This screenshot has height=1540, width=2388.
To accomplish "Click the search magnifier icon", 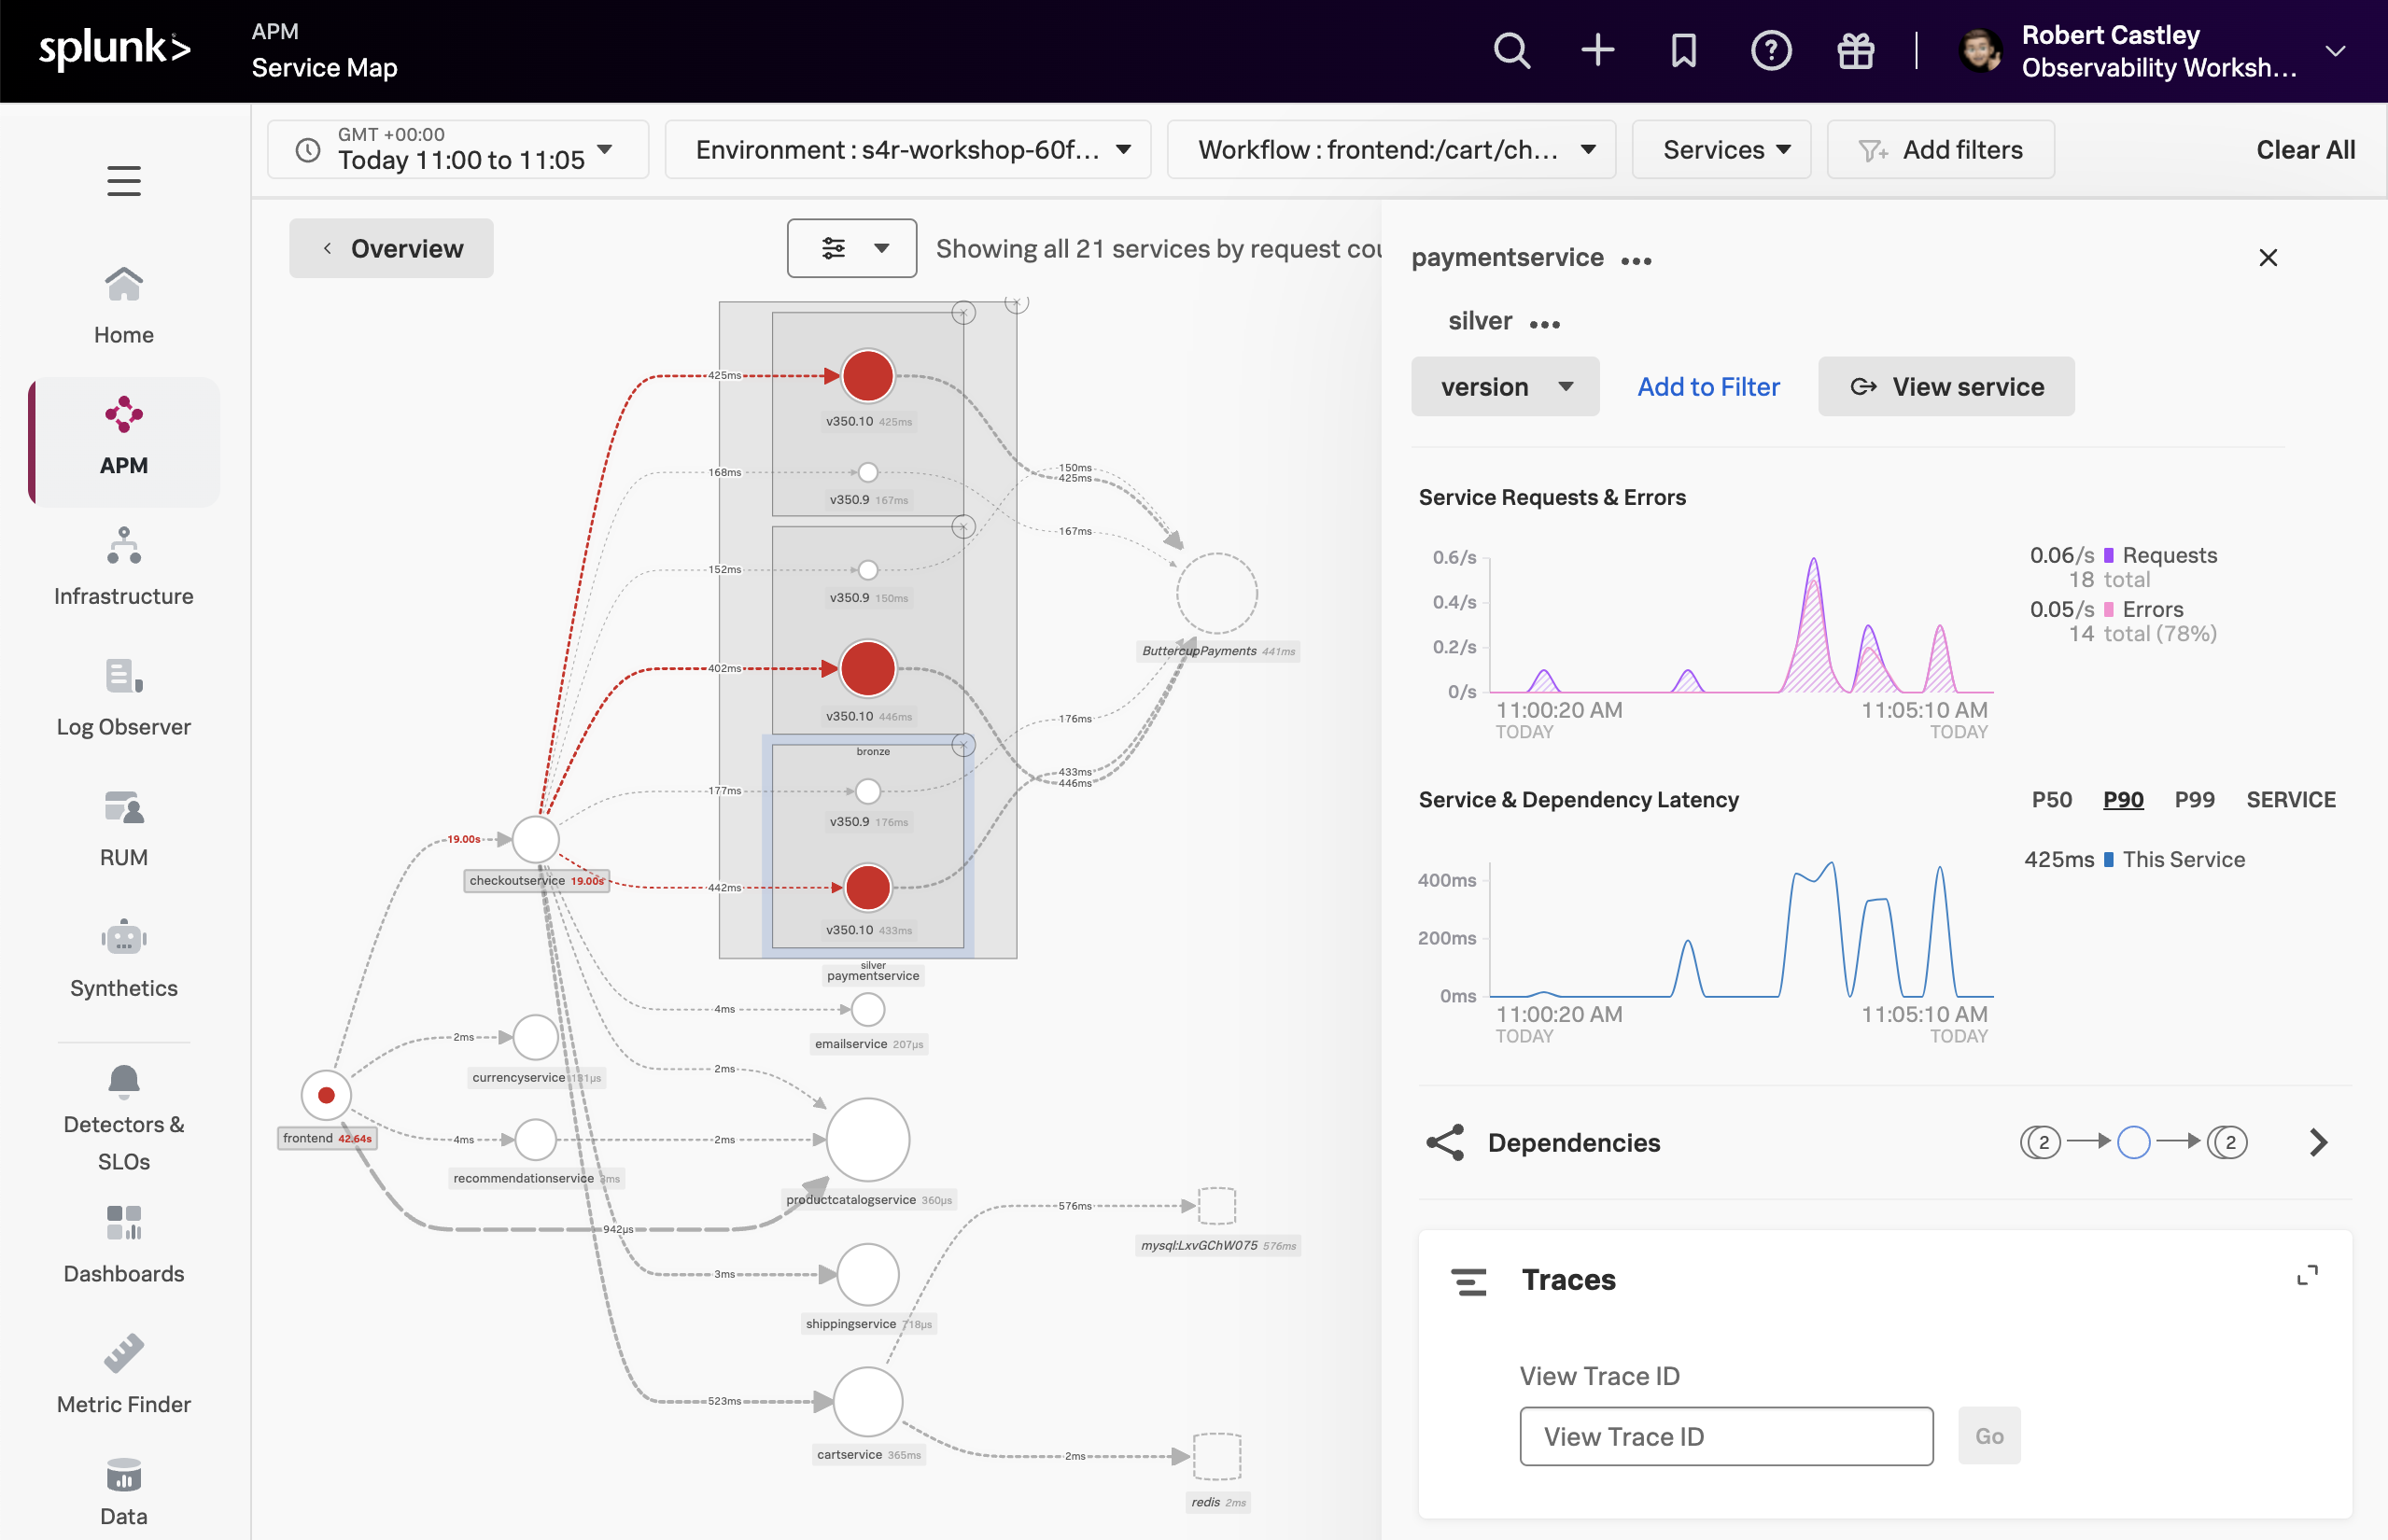I will click(x=1511, y=50).
